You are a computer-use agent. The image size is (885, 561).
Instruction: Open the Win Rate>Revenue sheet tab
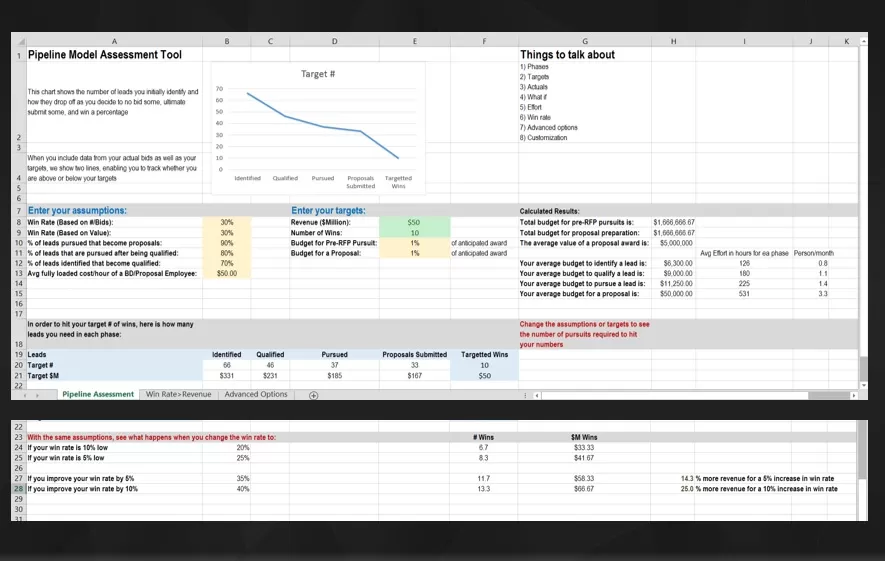[178, 395]
